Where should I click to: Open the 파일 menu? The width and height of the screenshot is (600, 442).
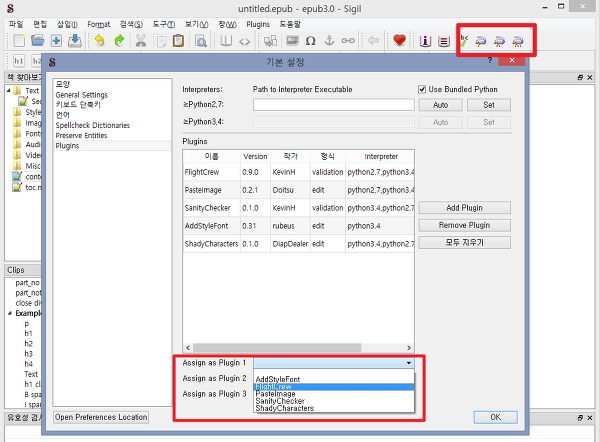tap(16, 24)
